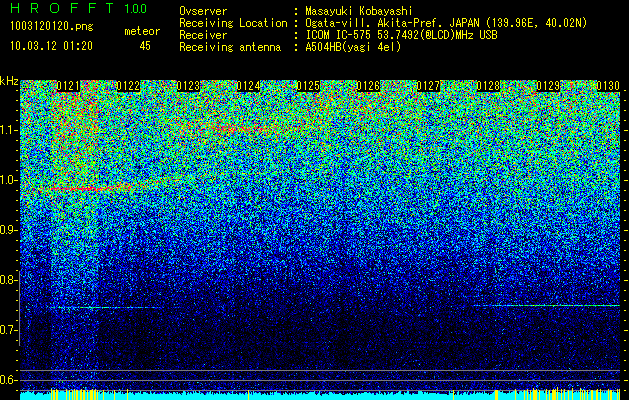
Task: Click the 0.7 frequency axis label
Action: (8, 330)
